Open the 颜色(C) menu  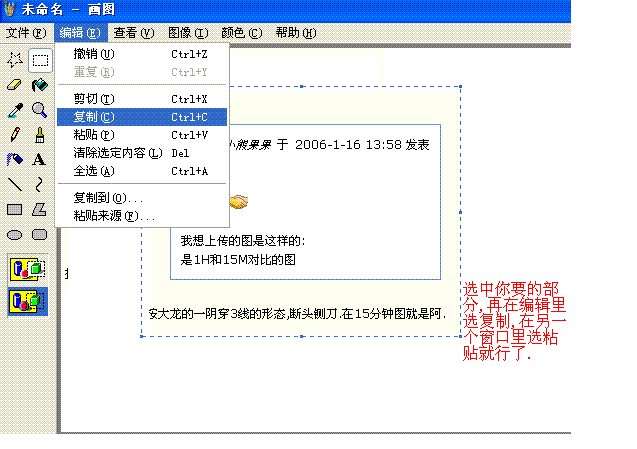coord(242,33)
